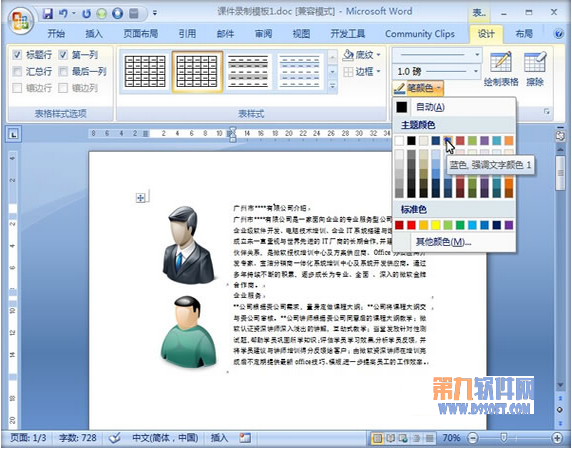Screen dimensions: 572x449
Task: Open Shading paint bucket option
Action: (x=348, y=55)
